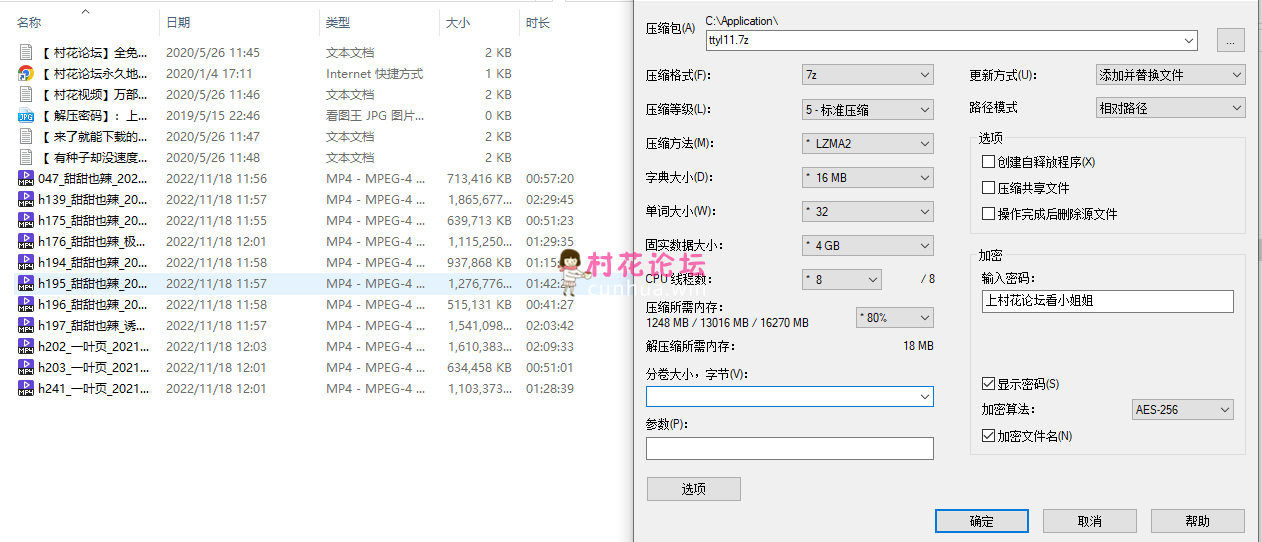Viewport: 1262px width, 542px height.
Task: Open the 压缩格式 dropdown showing 7z
Action: 867,75
